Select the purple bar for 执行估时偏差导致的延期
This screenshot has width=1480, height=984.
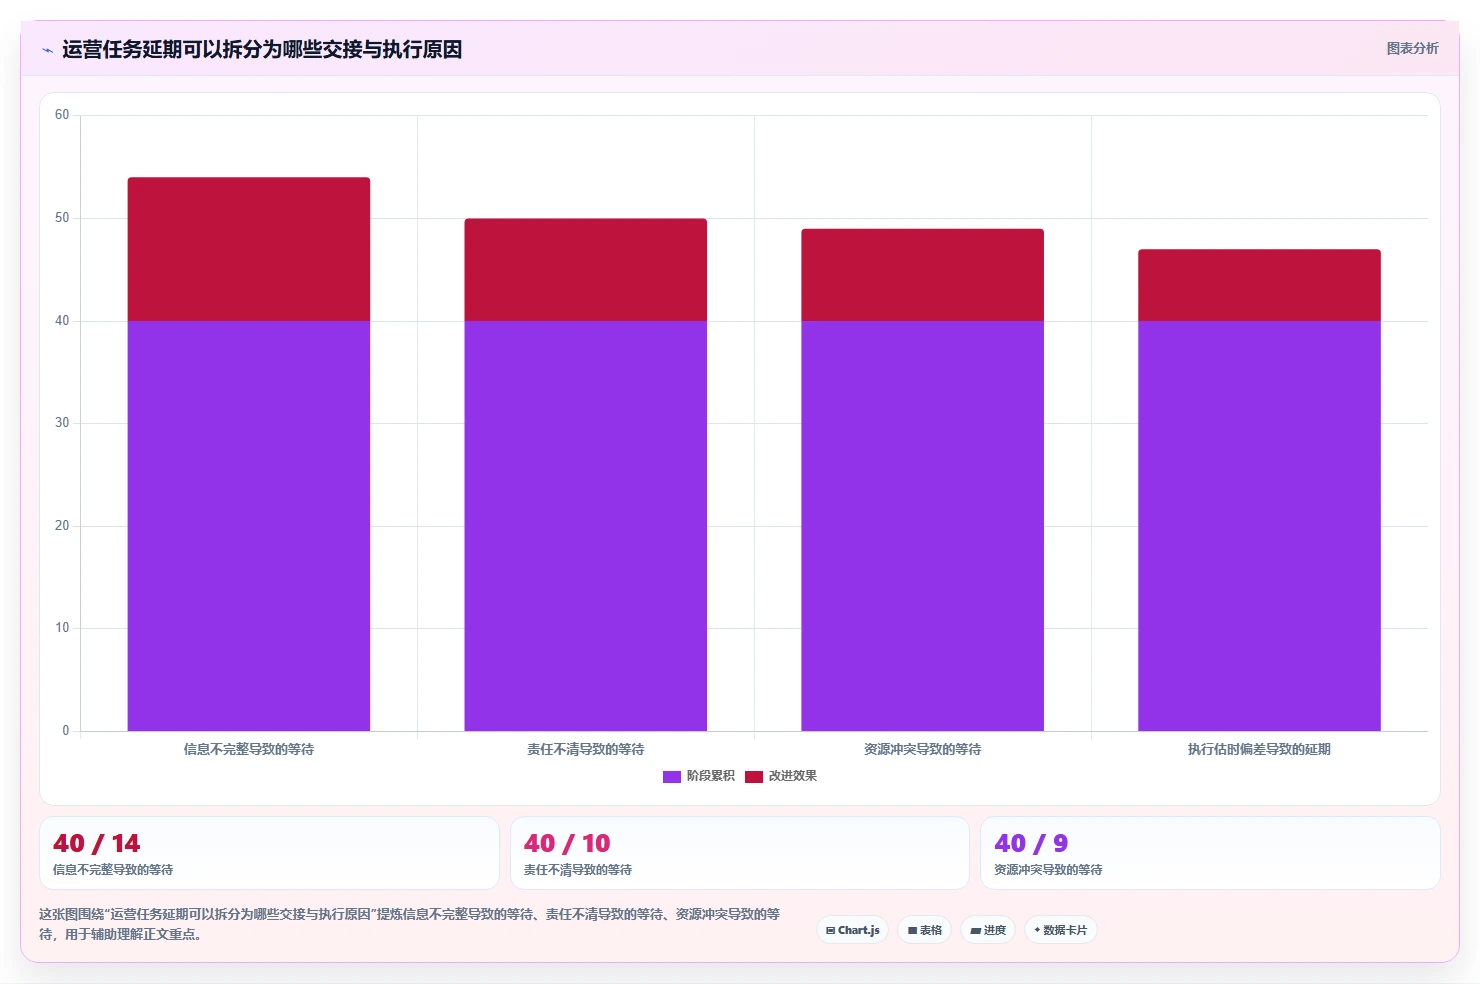1259,526
